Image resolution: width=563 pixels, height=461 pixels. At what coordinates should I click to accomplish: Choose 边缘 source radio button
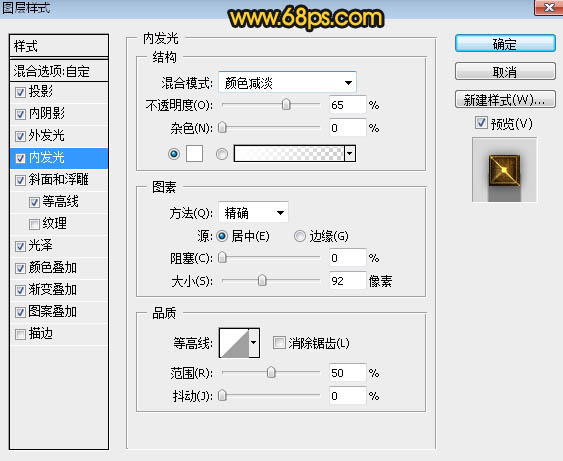[x=300, y=236]
